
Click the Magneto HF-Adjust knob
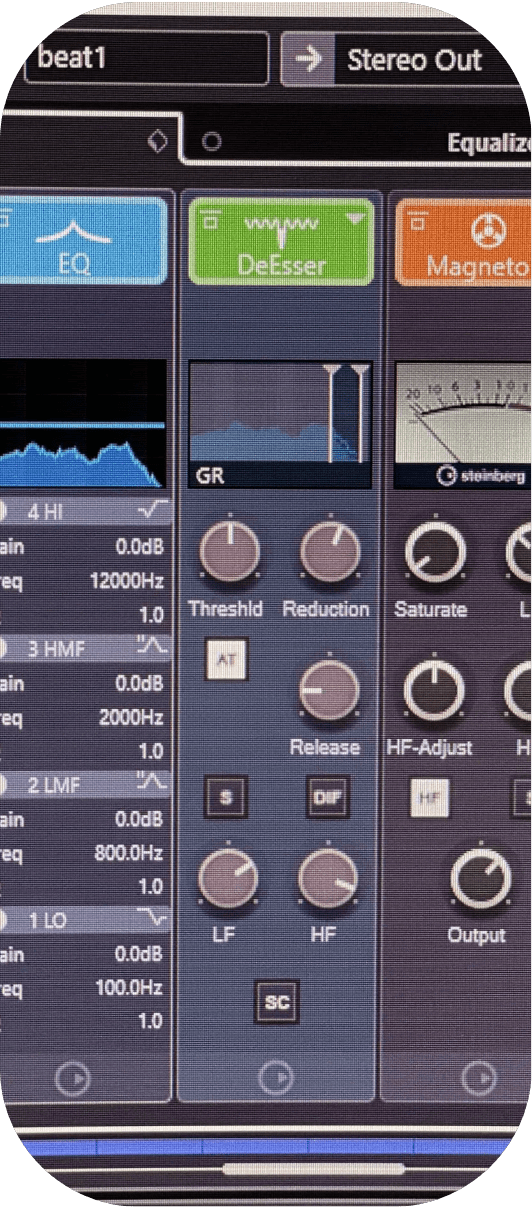pyautogui.click(x=434, y=690)
